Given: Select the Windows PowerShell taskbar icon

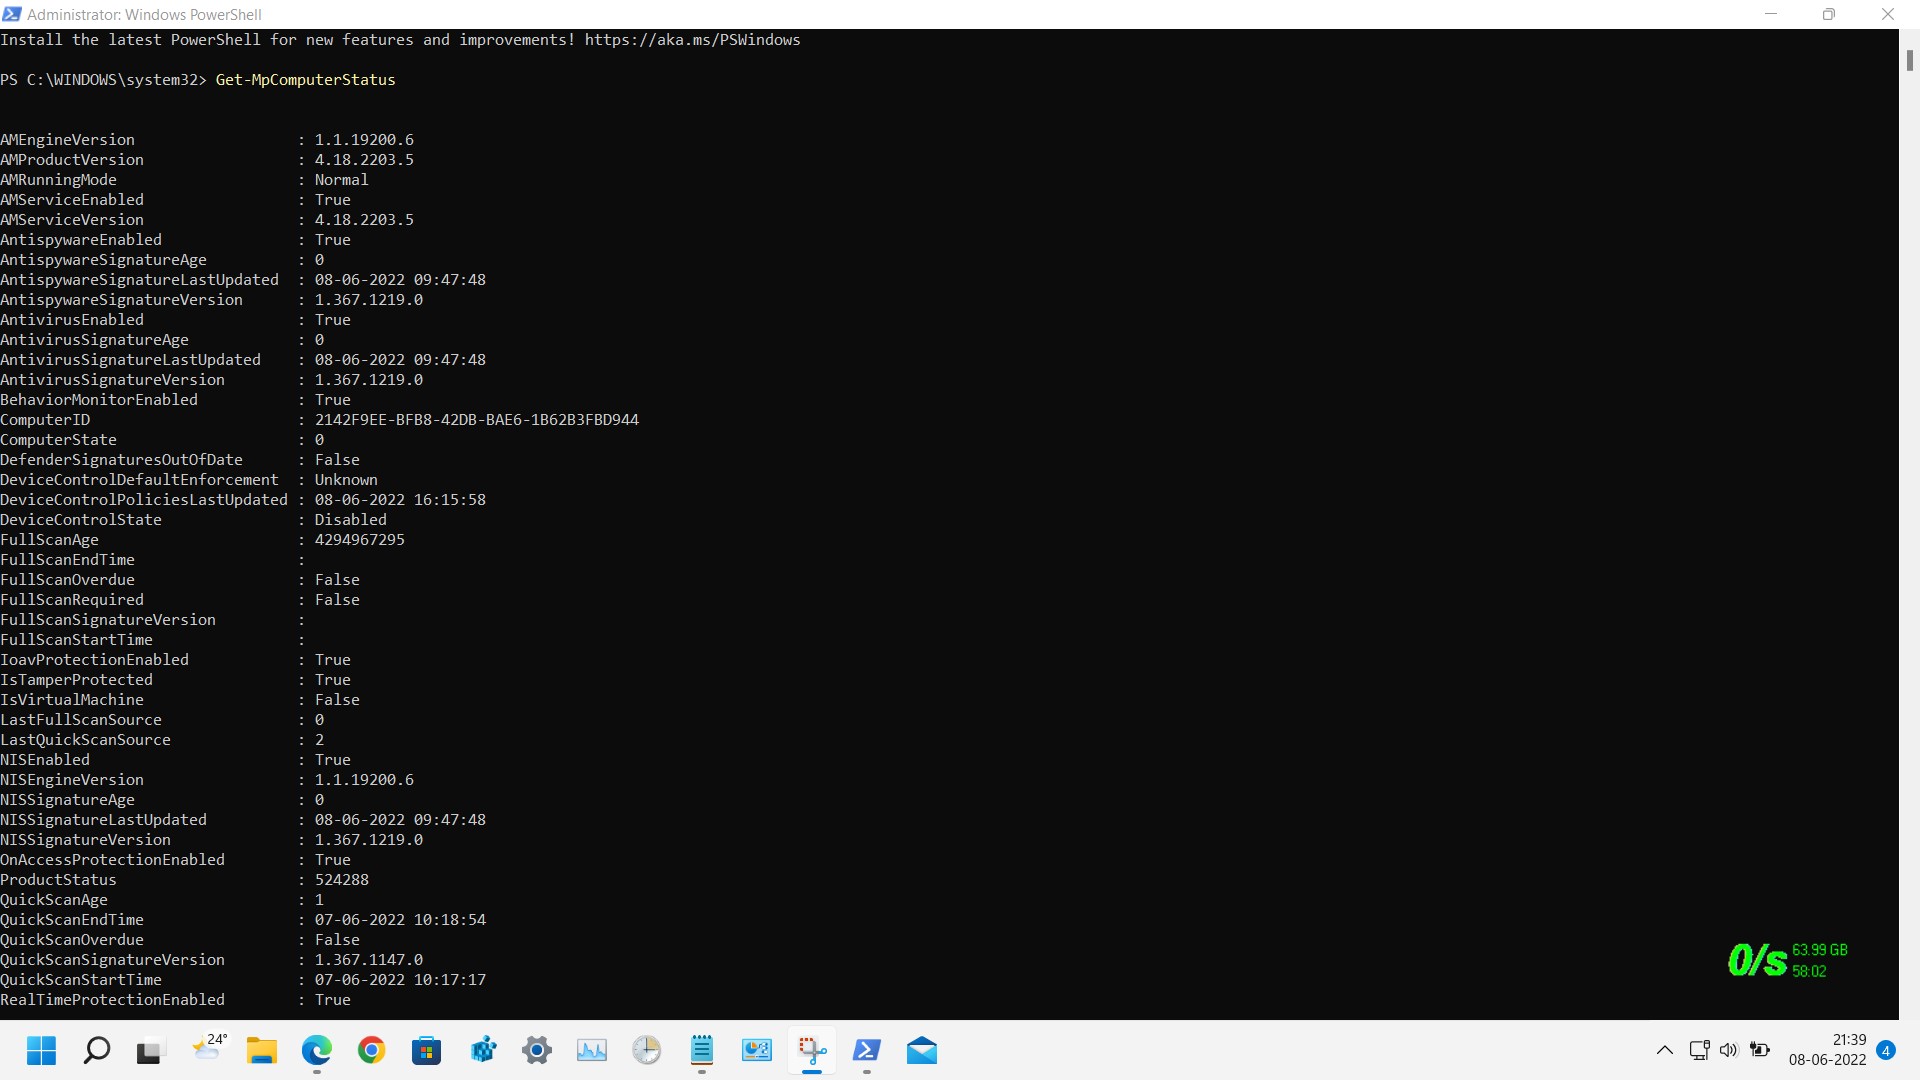Looking at the screenshot, I should (x=867, y=1051).
